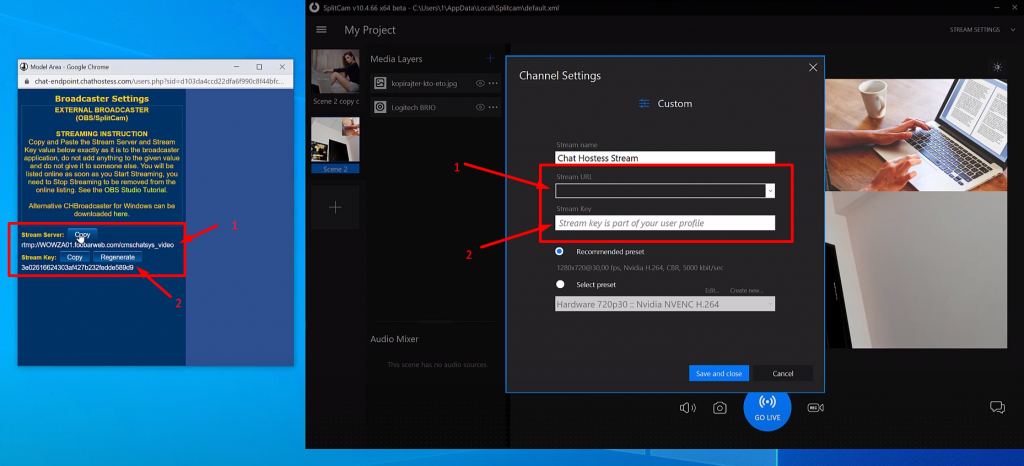This screenshot has height=466, width=1024.
Task: Click the Chrome globe icon in title bar
Action: (x=24, y=67)
